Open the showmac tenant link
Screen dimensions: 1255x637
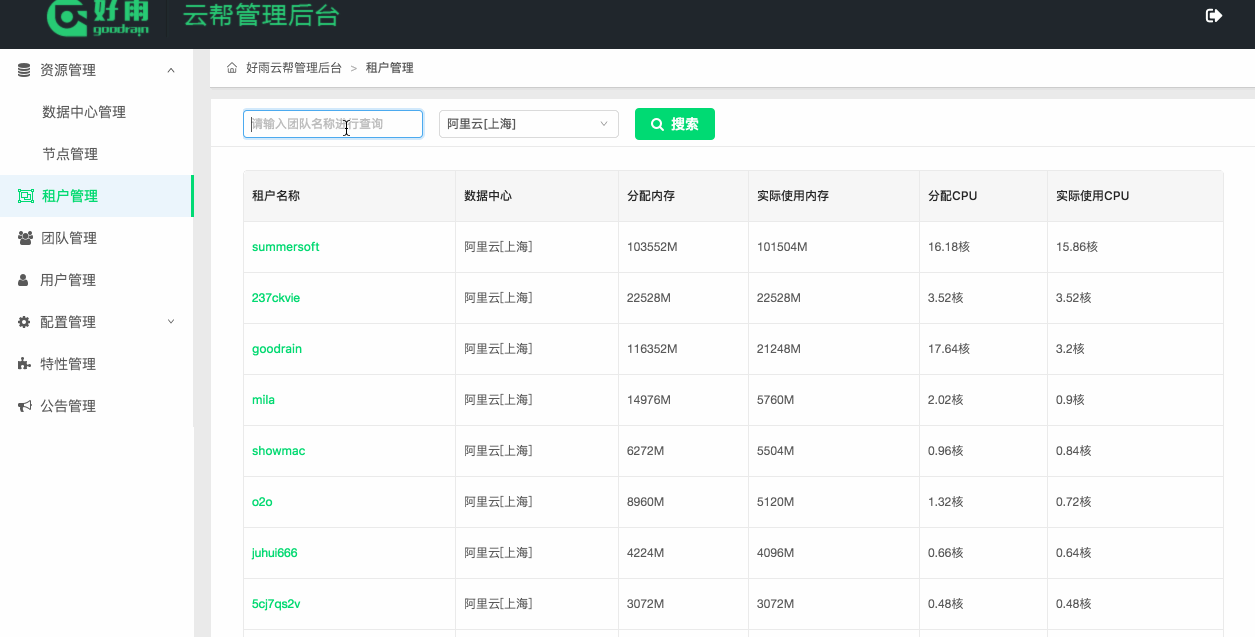coord(279,451)
